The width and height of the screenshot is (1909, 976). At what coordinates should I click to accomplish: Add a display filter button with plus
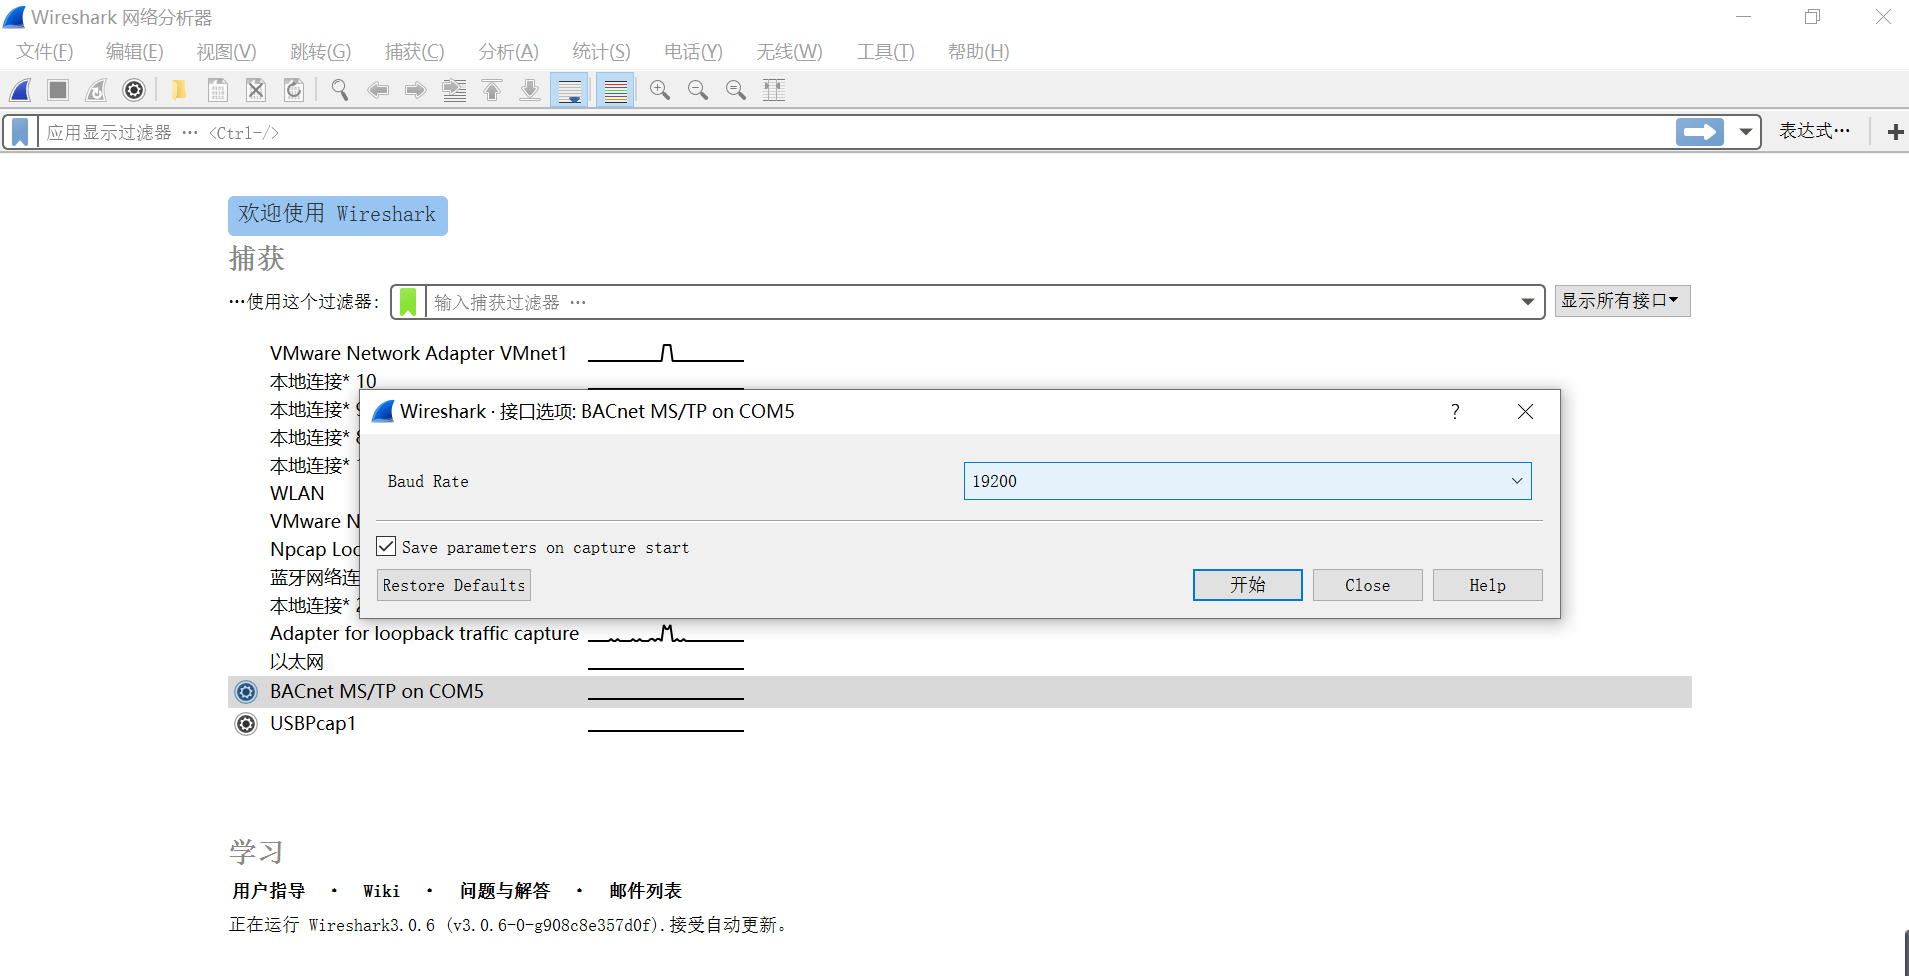tap(1895, 132)
